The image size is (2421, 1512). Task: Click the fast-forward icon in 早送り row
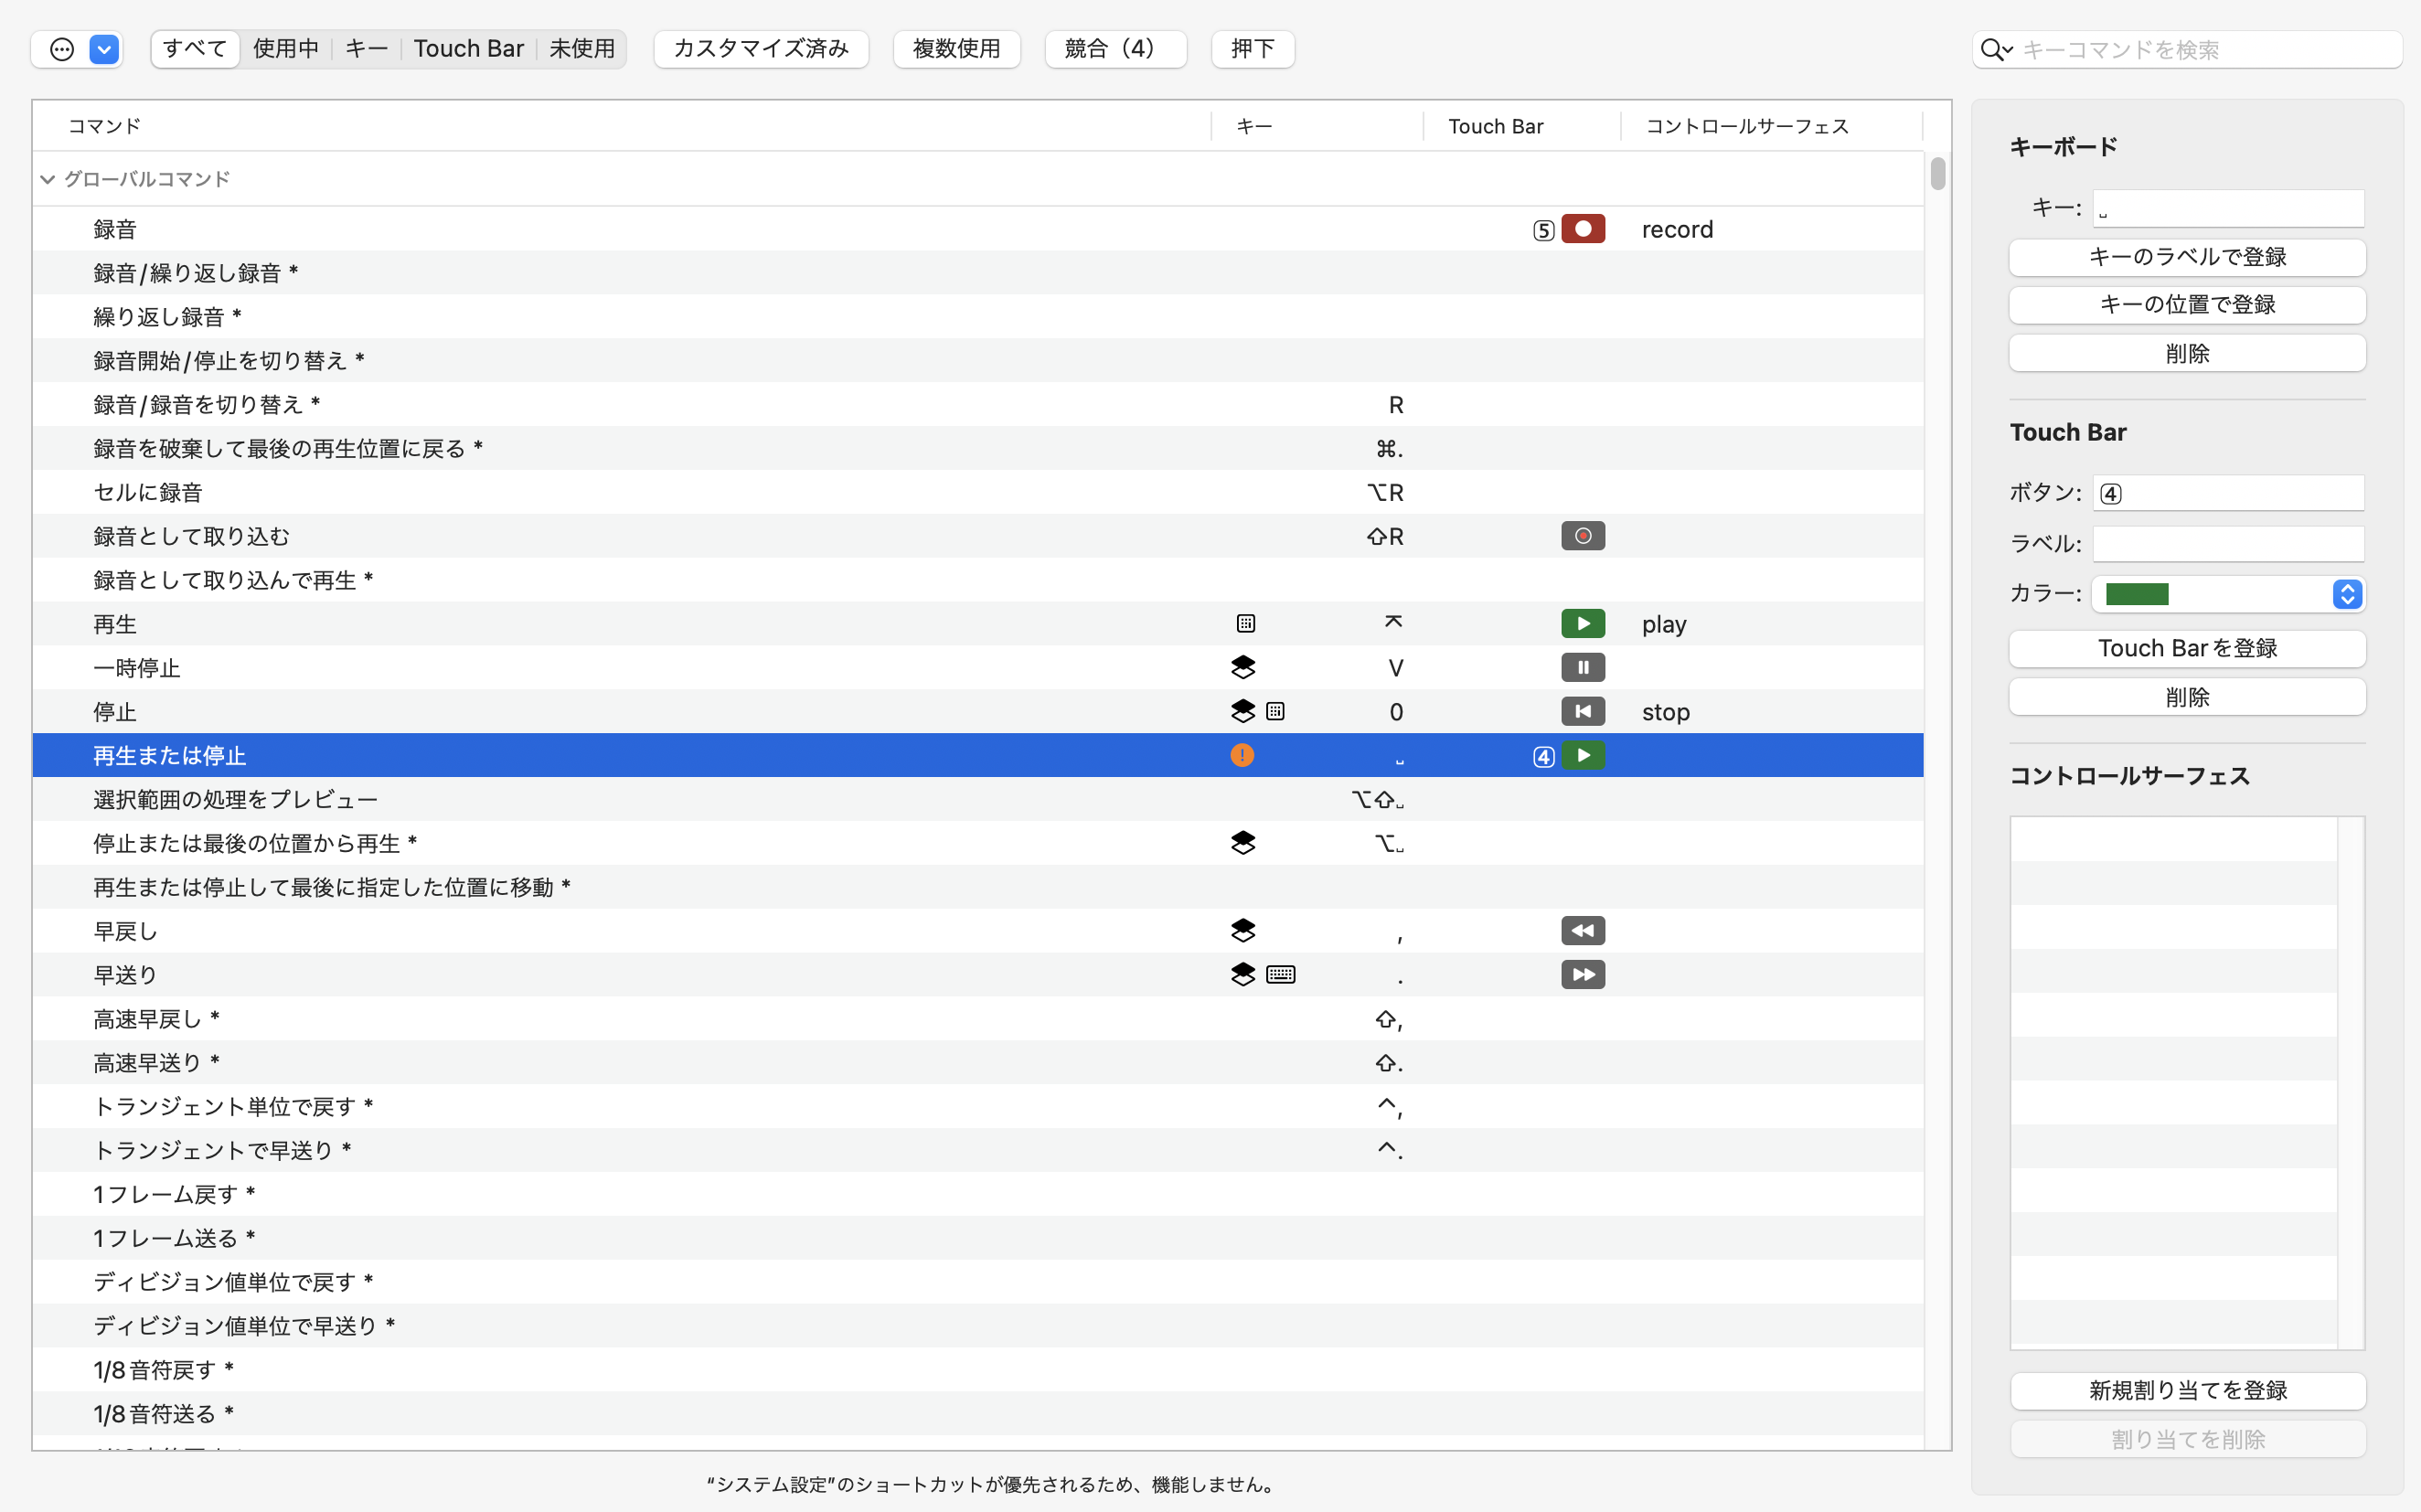click(x=1582, y=975)
